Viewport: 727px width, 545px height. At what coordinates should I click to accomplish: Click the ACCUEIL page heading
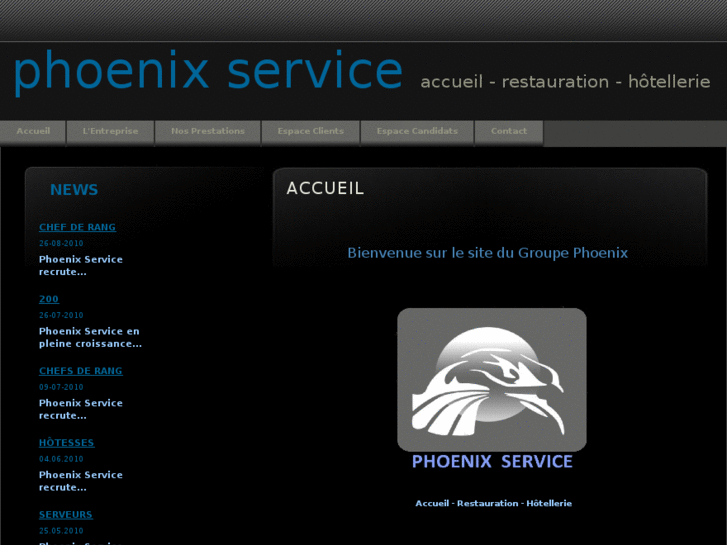click(x=325, y=188)
